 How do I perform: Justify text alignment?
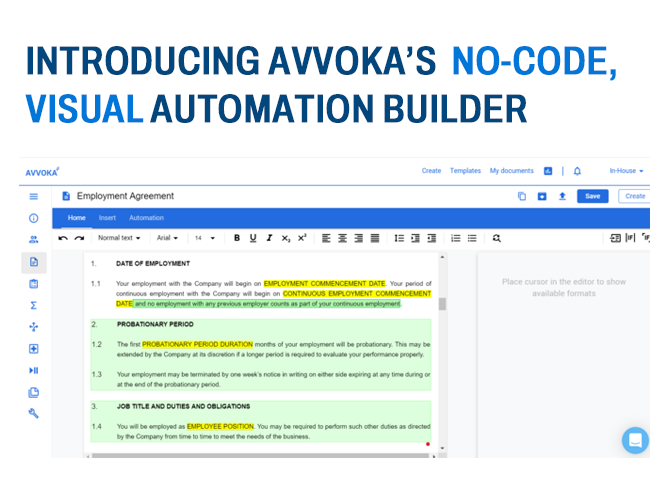pos(375,238)
